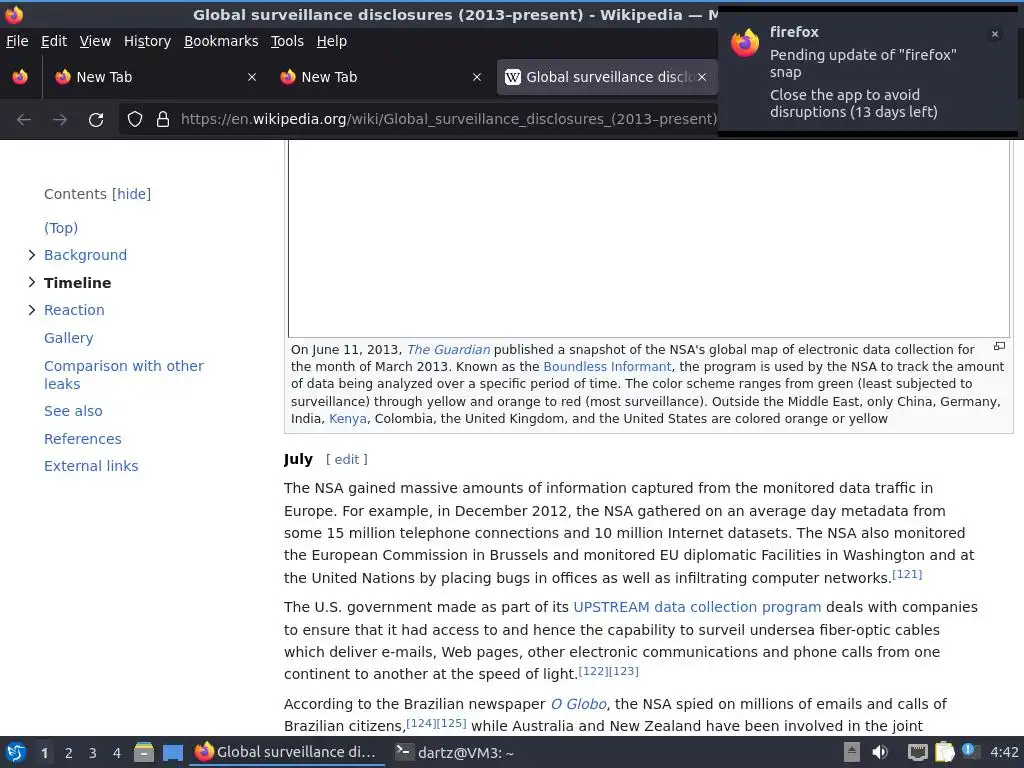Open citation [125] reference link
Image resolution: width=1024 pixels, height=768 pixels.
click(x=452, y=723)
